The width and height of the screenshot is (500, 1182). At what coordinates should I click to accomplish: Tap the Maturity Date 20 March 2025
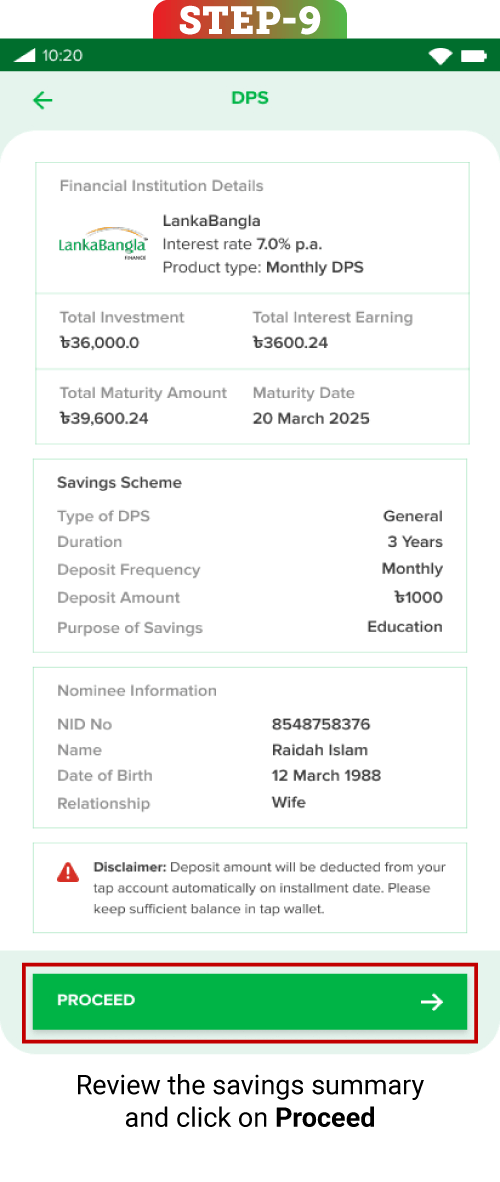point(311,418)
